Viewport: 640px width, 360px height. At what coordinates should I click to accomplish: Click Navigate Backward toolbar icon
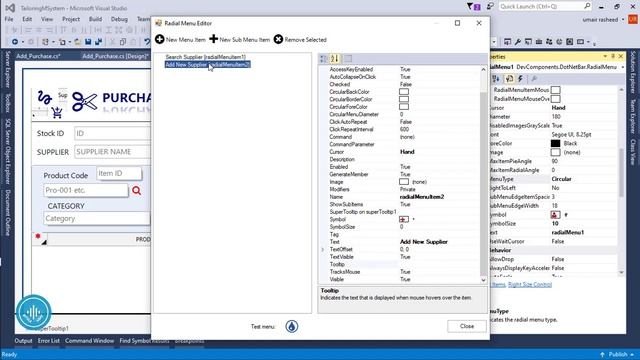pyautogui.click(x=15, y=42)
